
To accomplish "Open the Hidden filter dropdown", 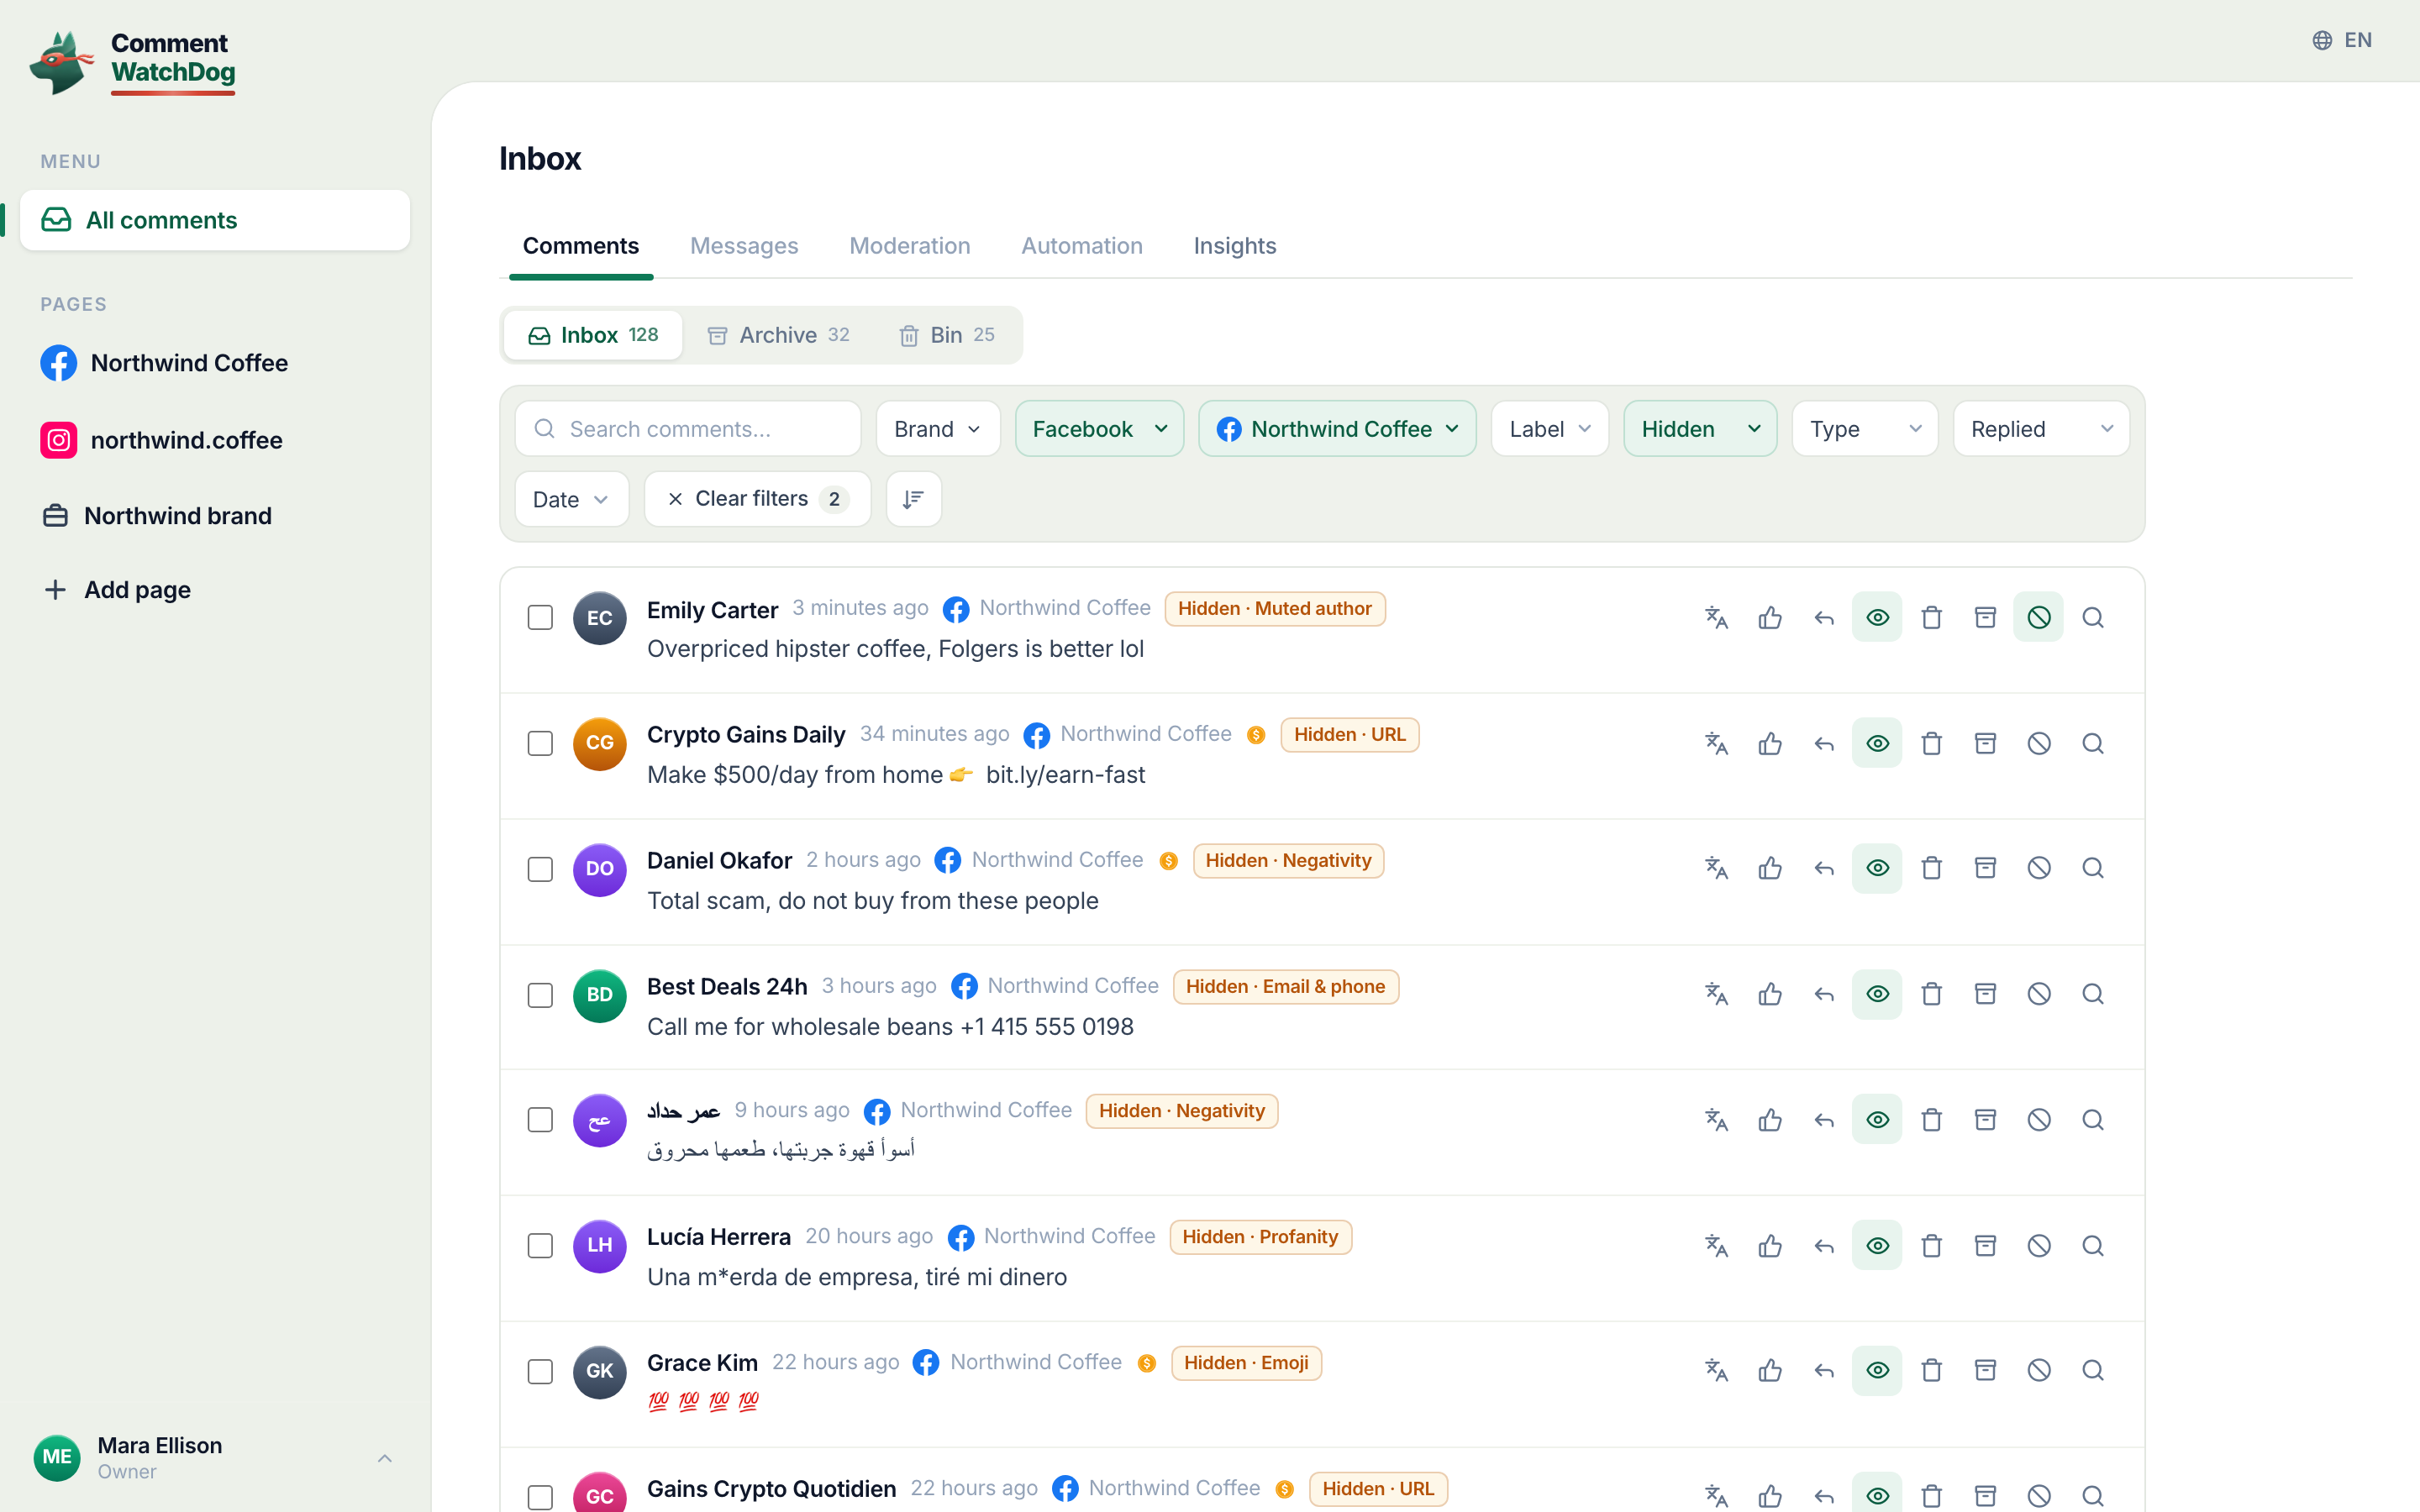I will tap(1700, 429).
